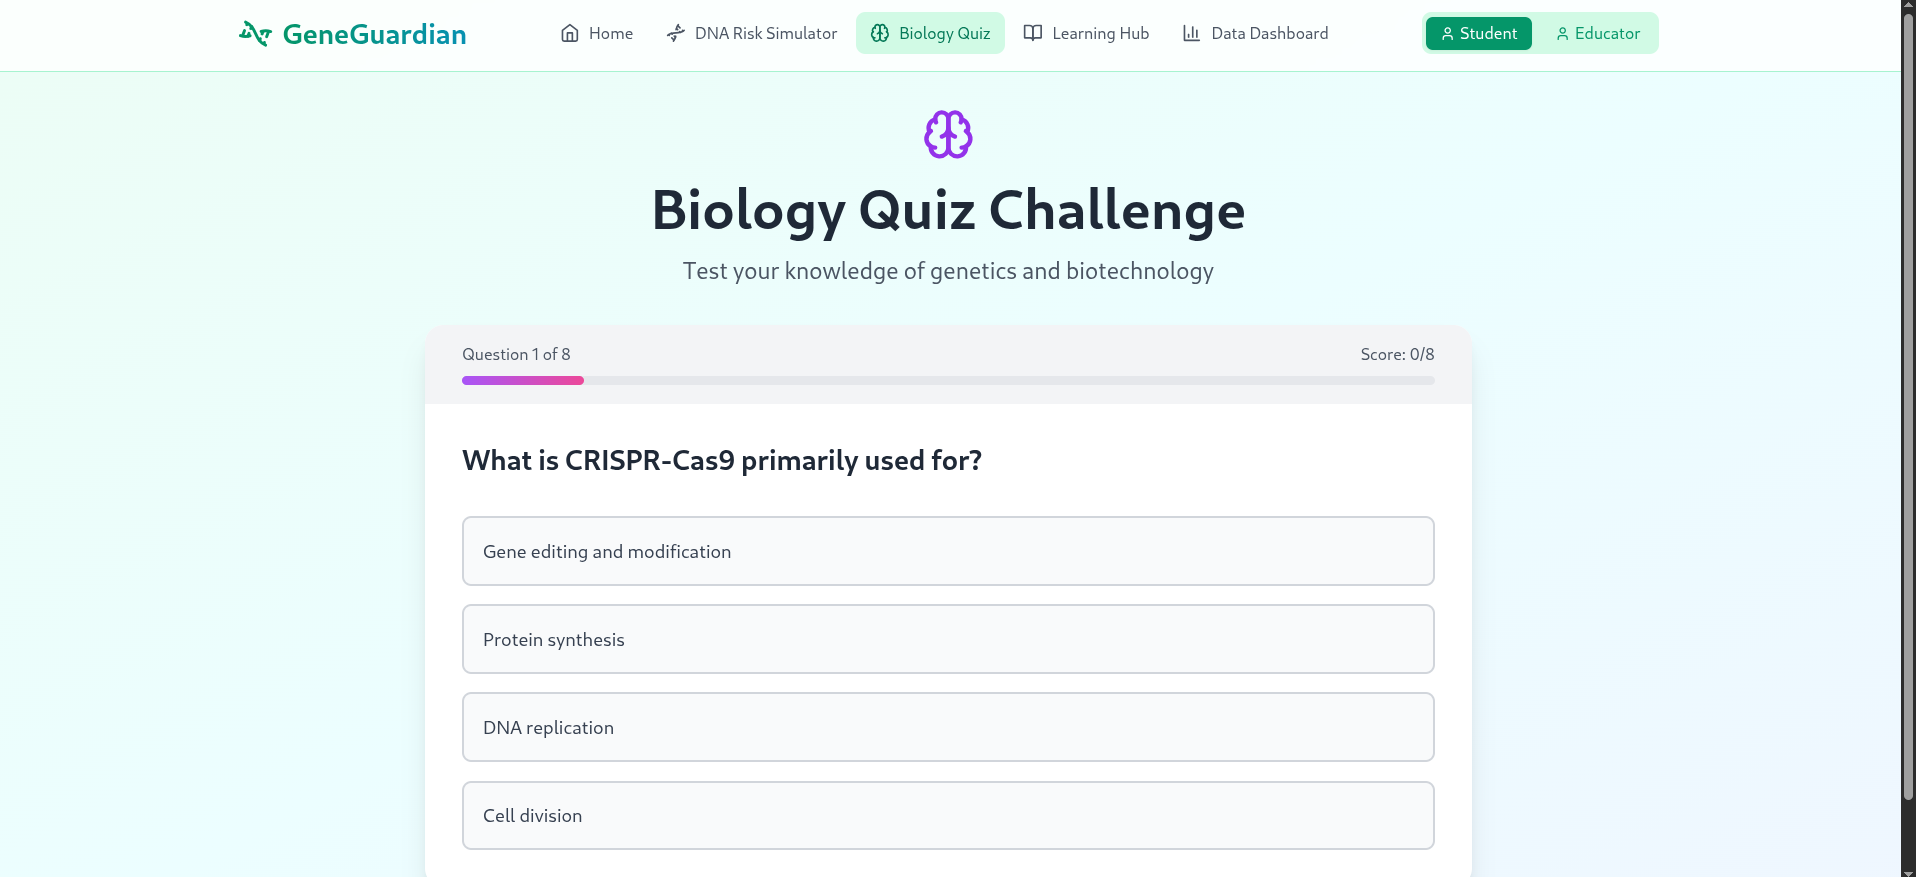Click the quiz progress bar

pos(948,380)
